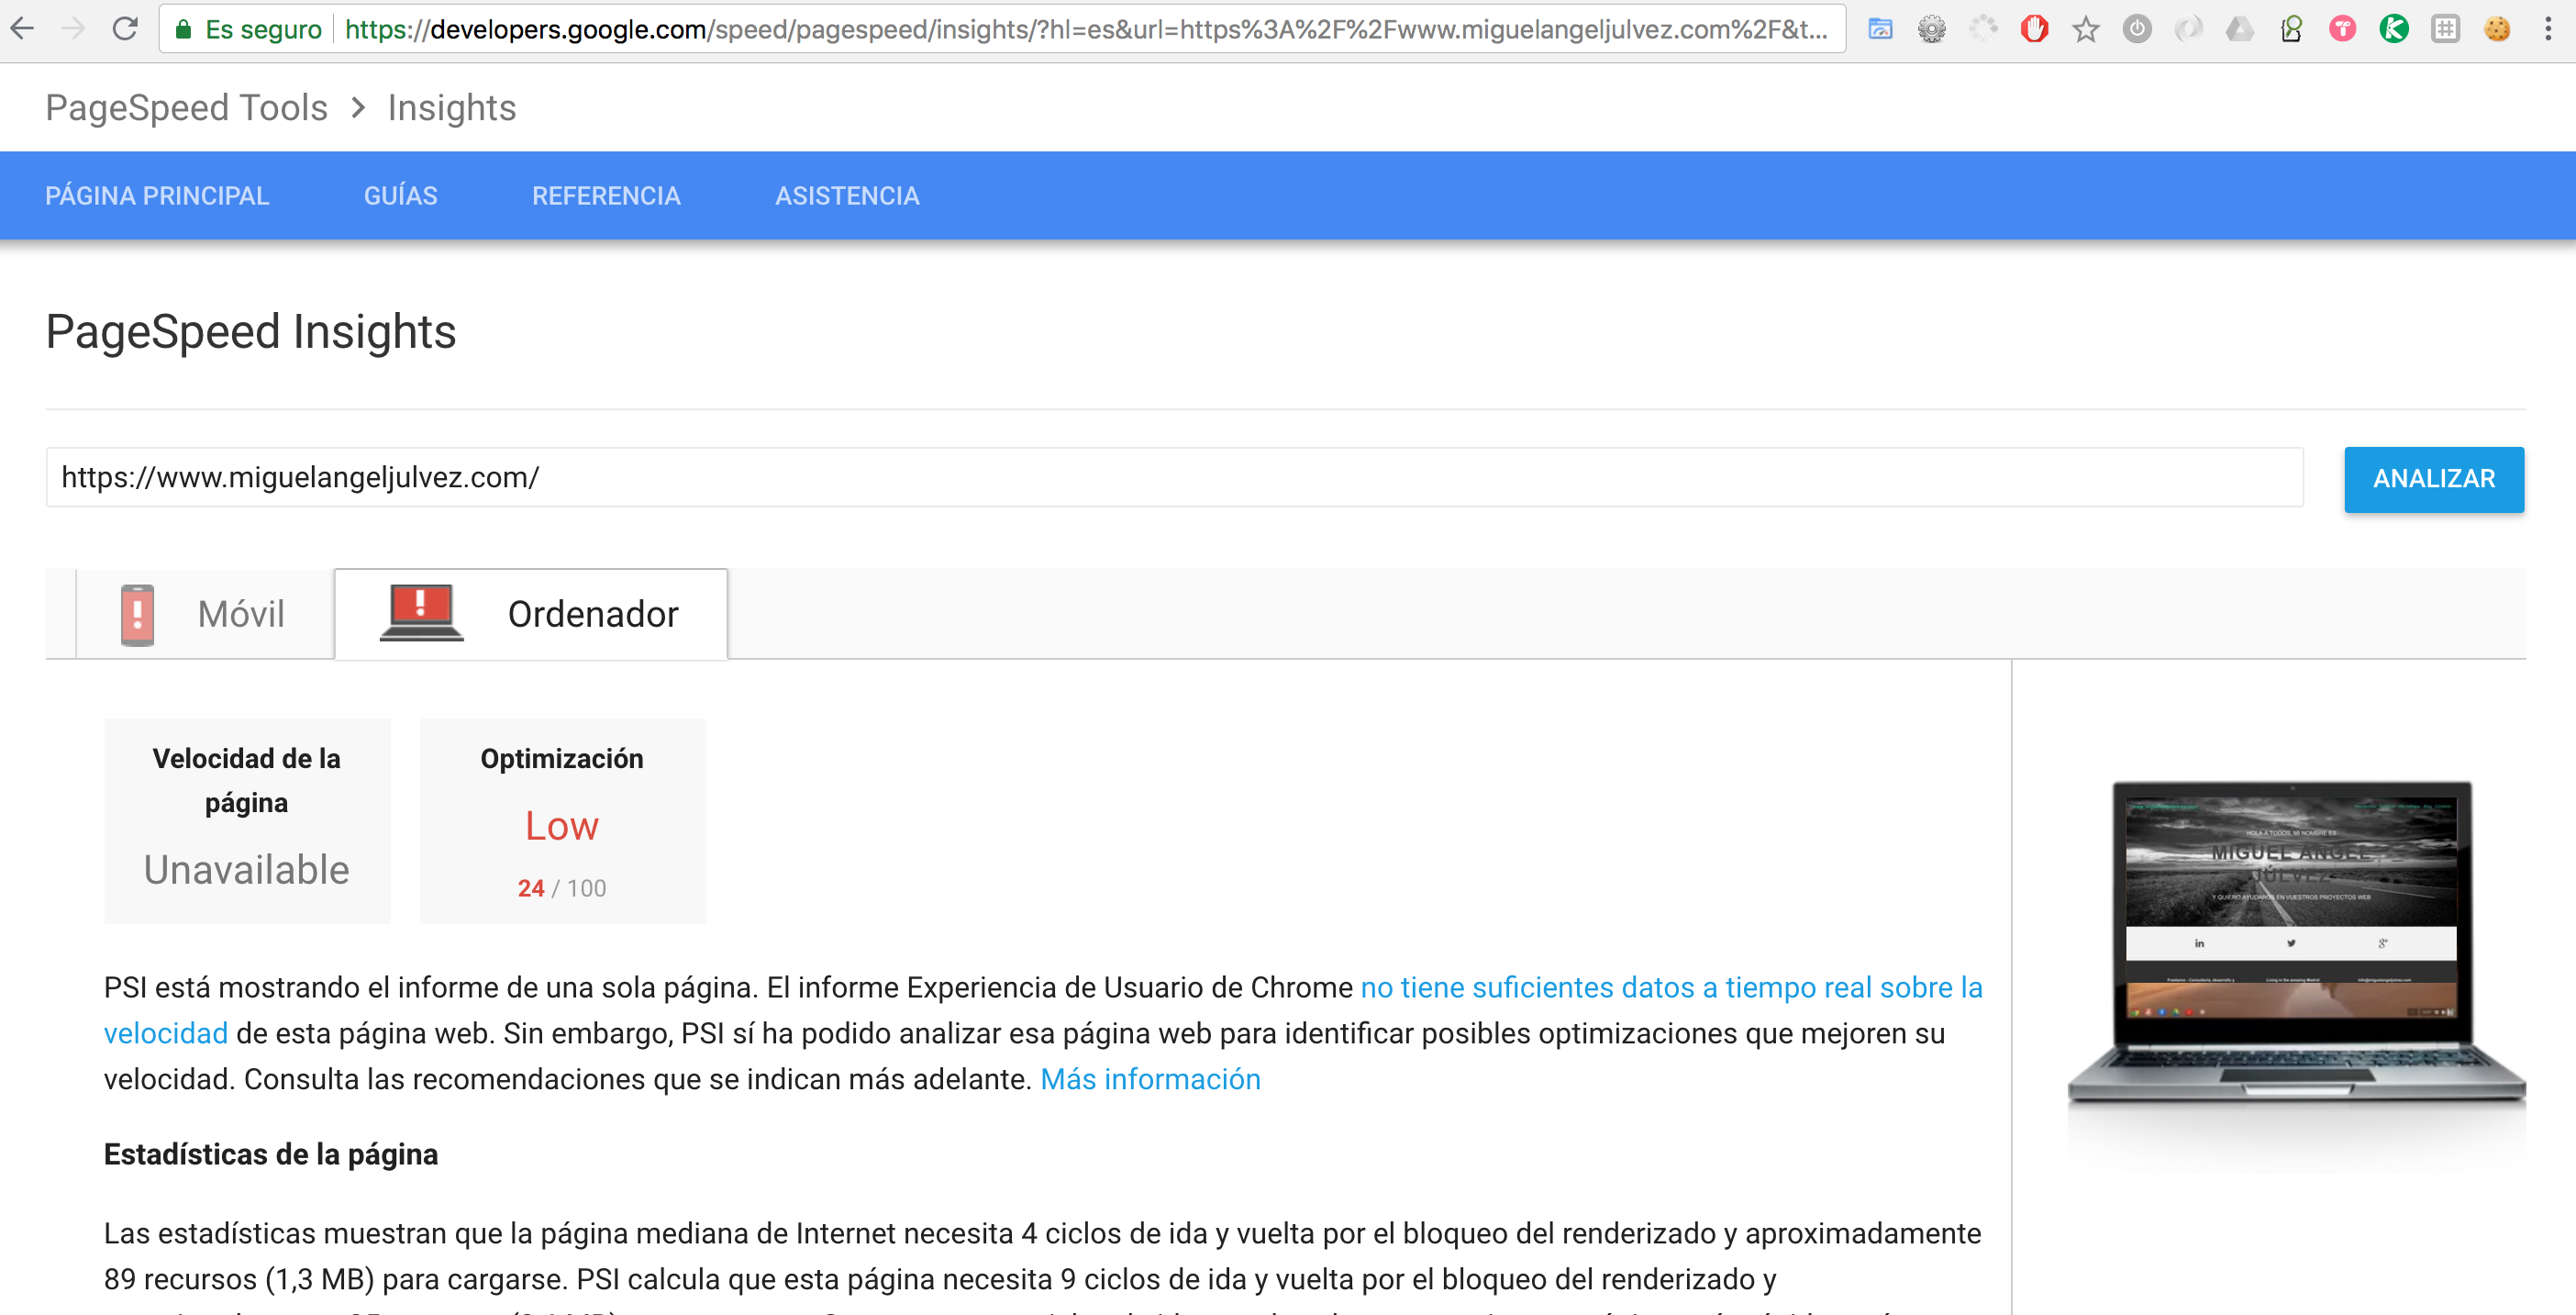Click the faded dotted-circle extension icon
The width and height of the screenshot is (2576, 1315).
pos(1983,29)
